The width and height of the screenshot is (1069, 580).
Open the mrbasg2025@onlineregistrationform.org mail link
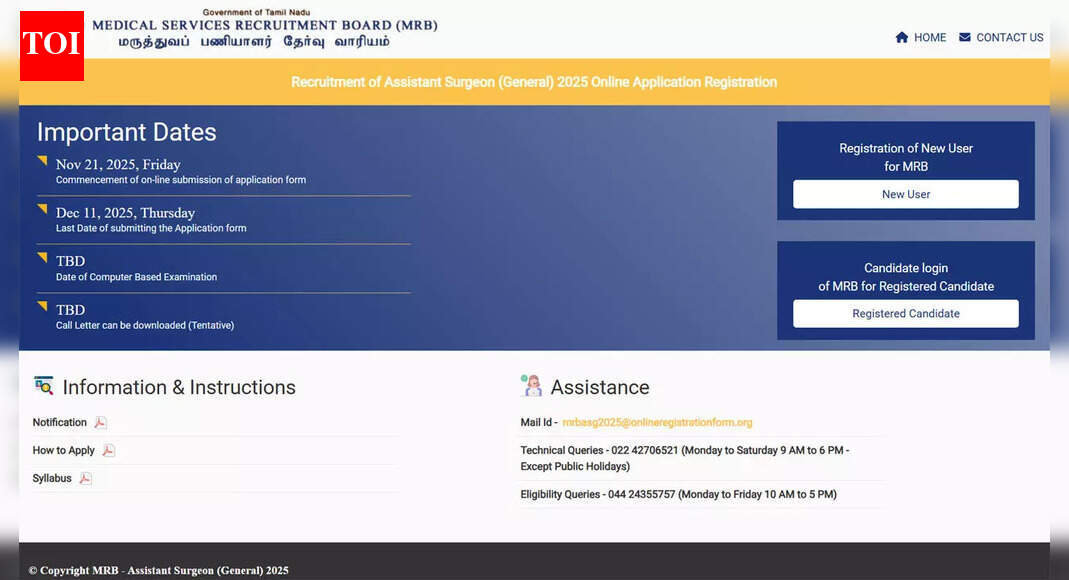[x=657, y=422]
